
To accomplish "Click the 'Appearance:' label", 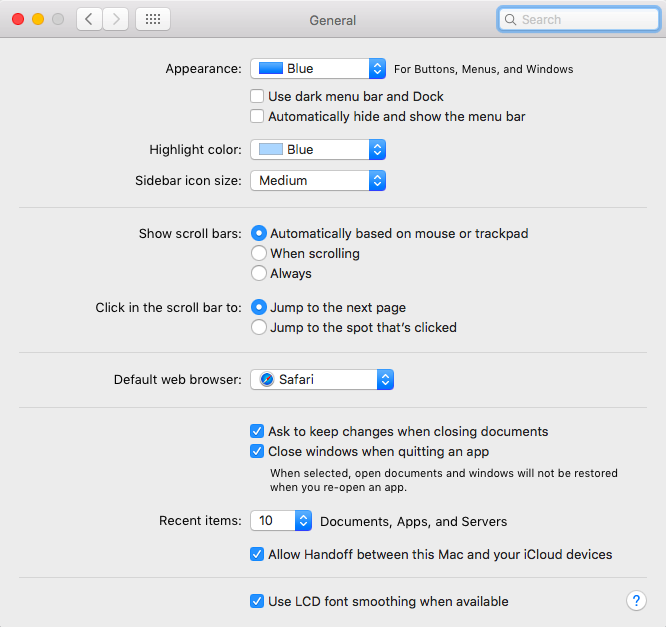I will click(x=203, y=68).
